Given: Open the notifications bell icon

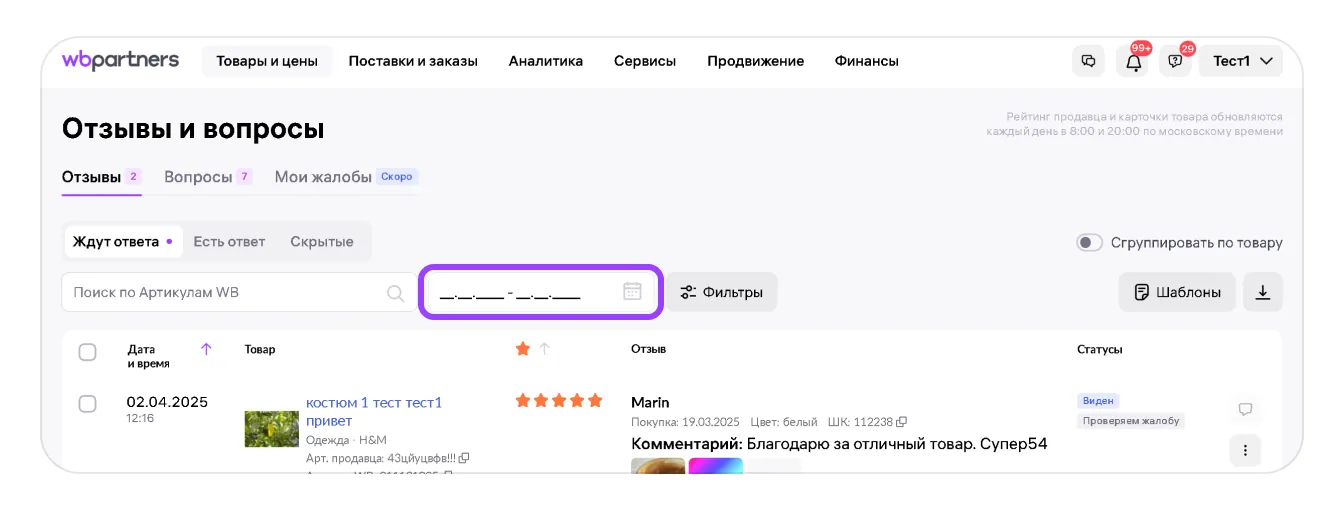Looking at the screenshot, I should click(x=1133, y=61).
